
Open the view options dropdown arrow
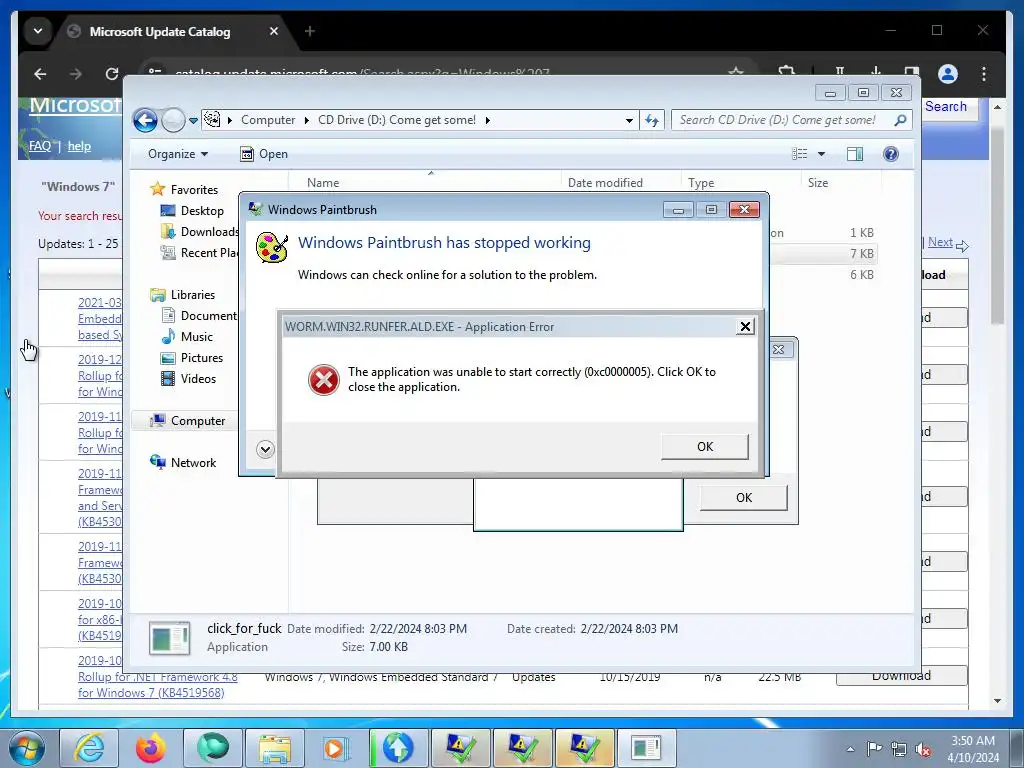[x=822, y=154]
